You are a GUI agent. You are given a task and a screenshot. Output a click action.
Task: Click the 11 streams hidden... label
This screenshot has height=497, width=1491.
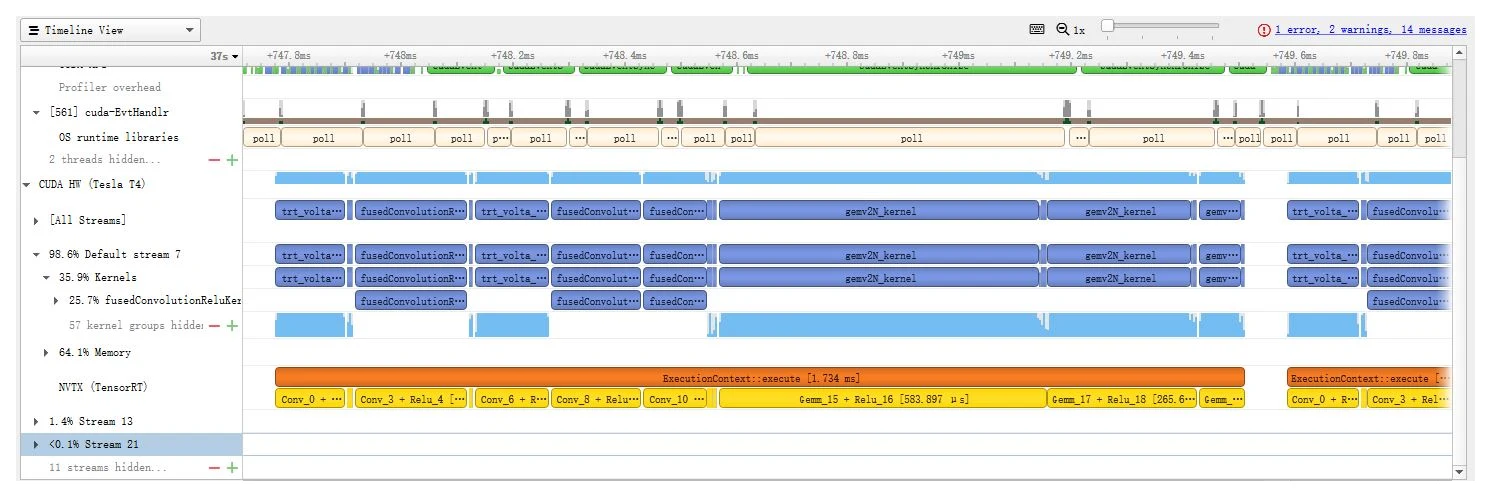pyautogui.click(x=108, y=468)
